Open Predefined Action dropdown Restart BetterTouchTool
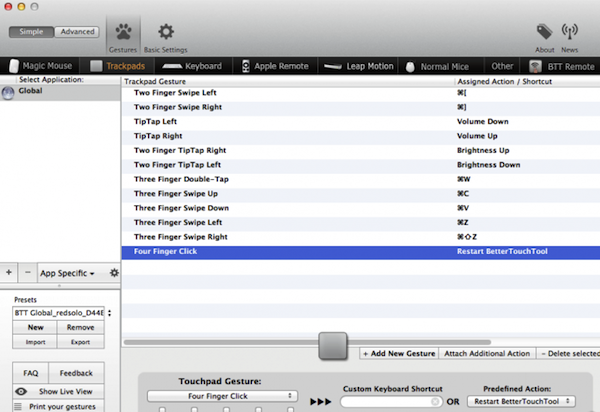Viewport: 600px width, 412px height. click(521, 401)
